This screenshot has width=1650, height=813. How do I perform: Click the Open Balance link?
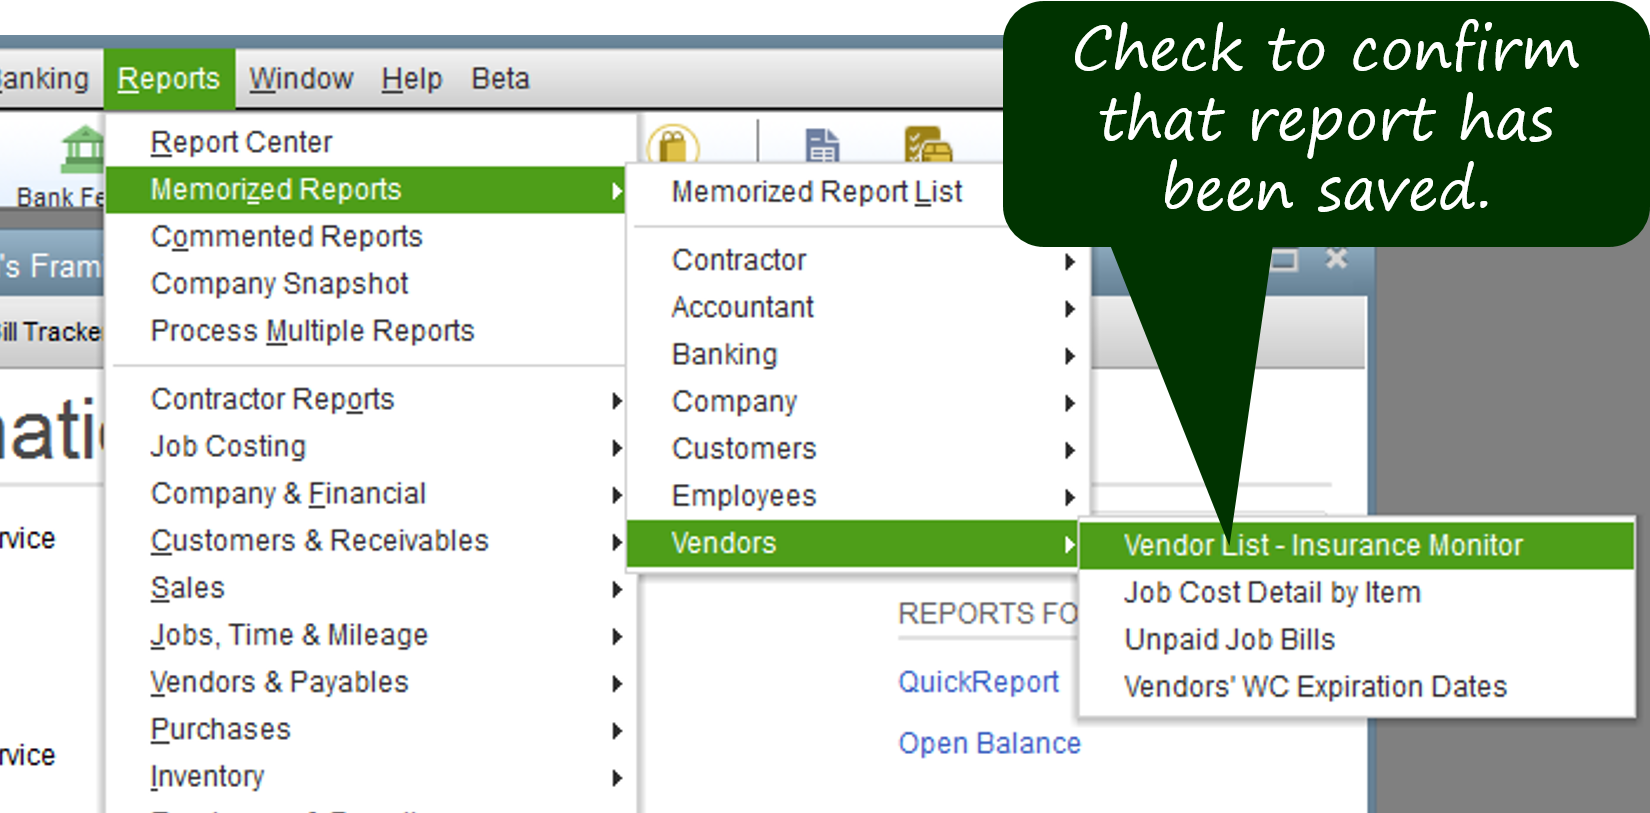[989, 744]
